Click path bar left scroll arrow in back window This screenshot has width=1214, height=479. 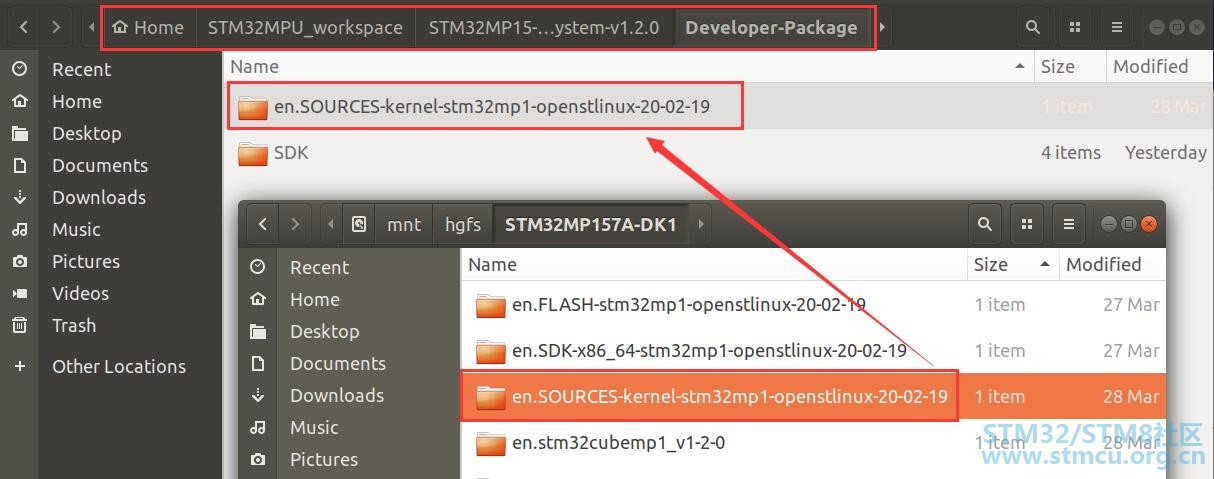click(x=92, y=27)
